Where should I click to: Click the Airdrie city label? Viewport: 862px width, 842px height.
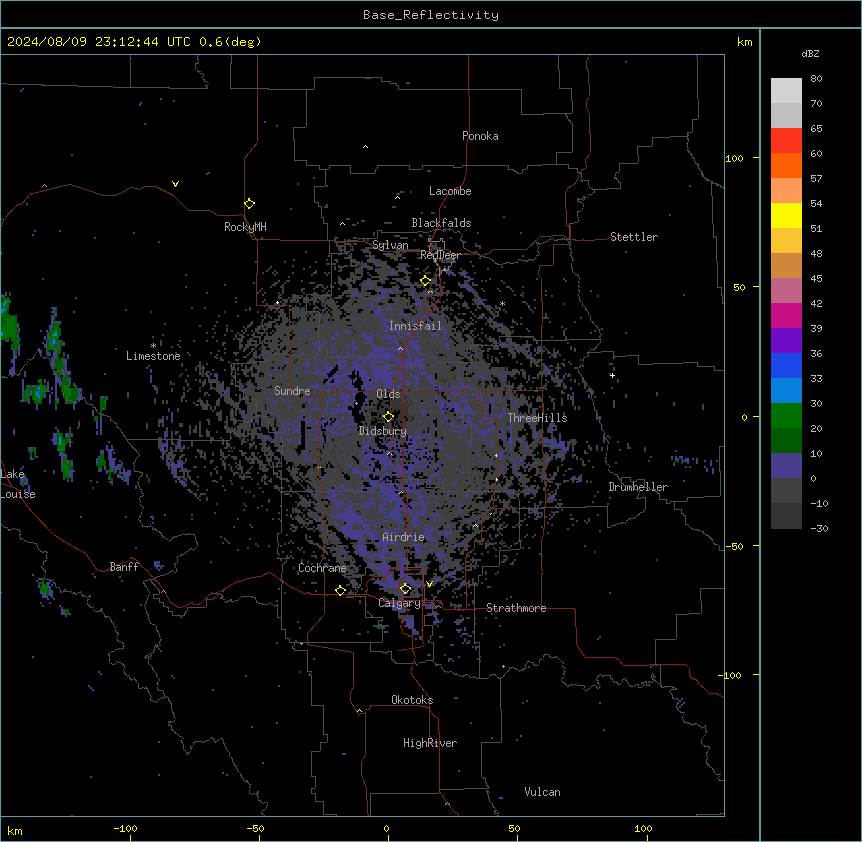pos(404,537)
